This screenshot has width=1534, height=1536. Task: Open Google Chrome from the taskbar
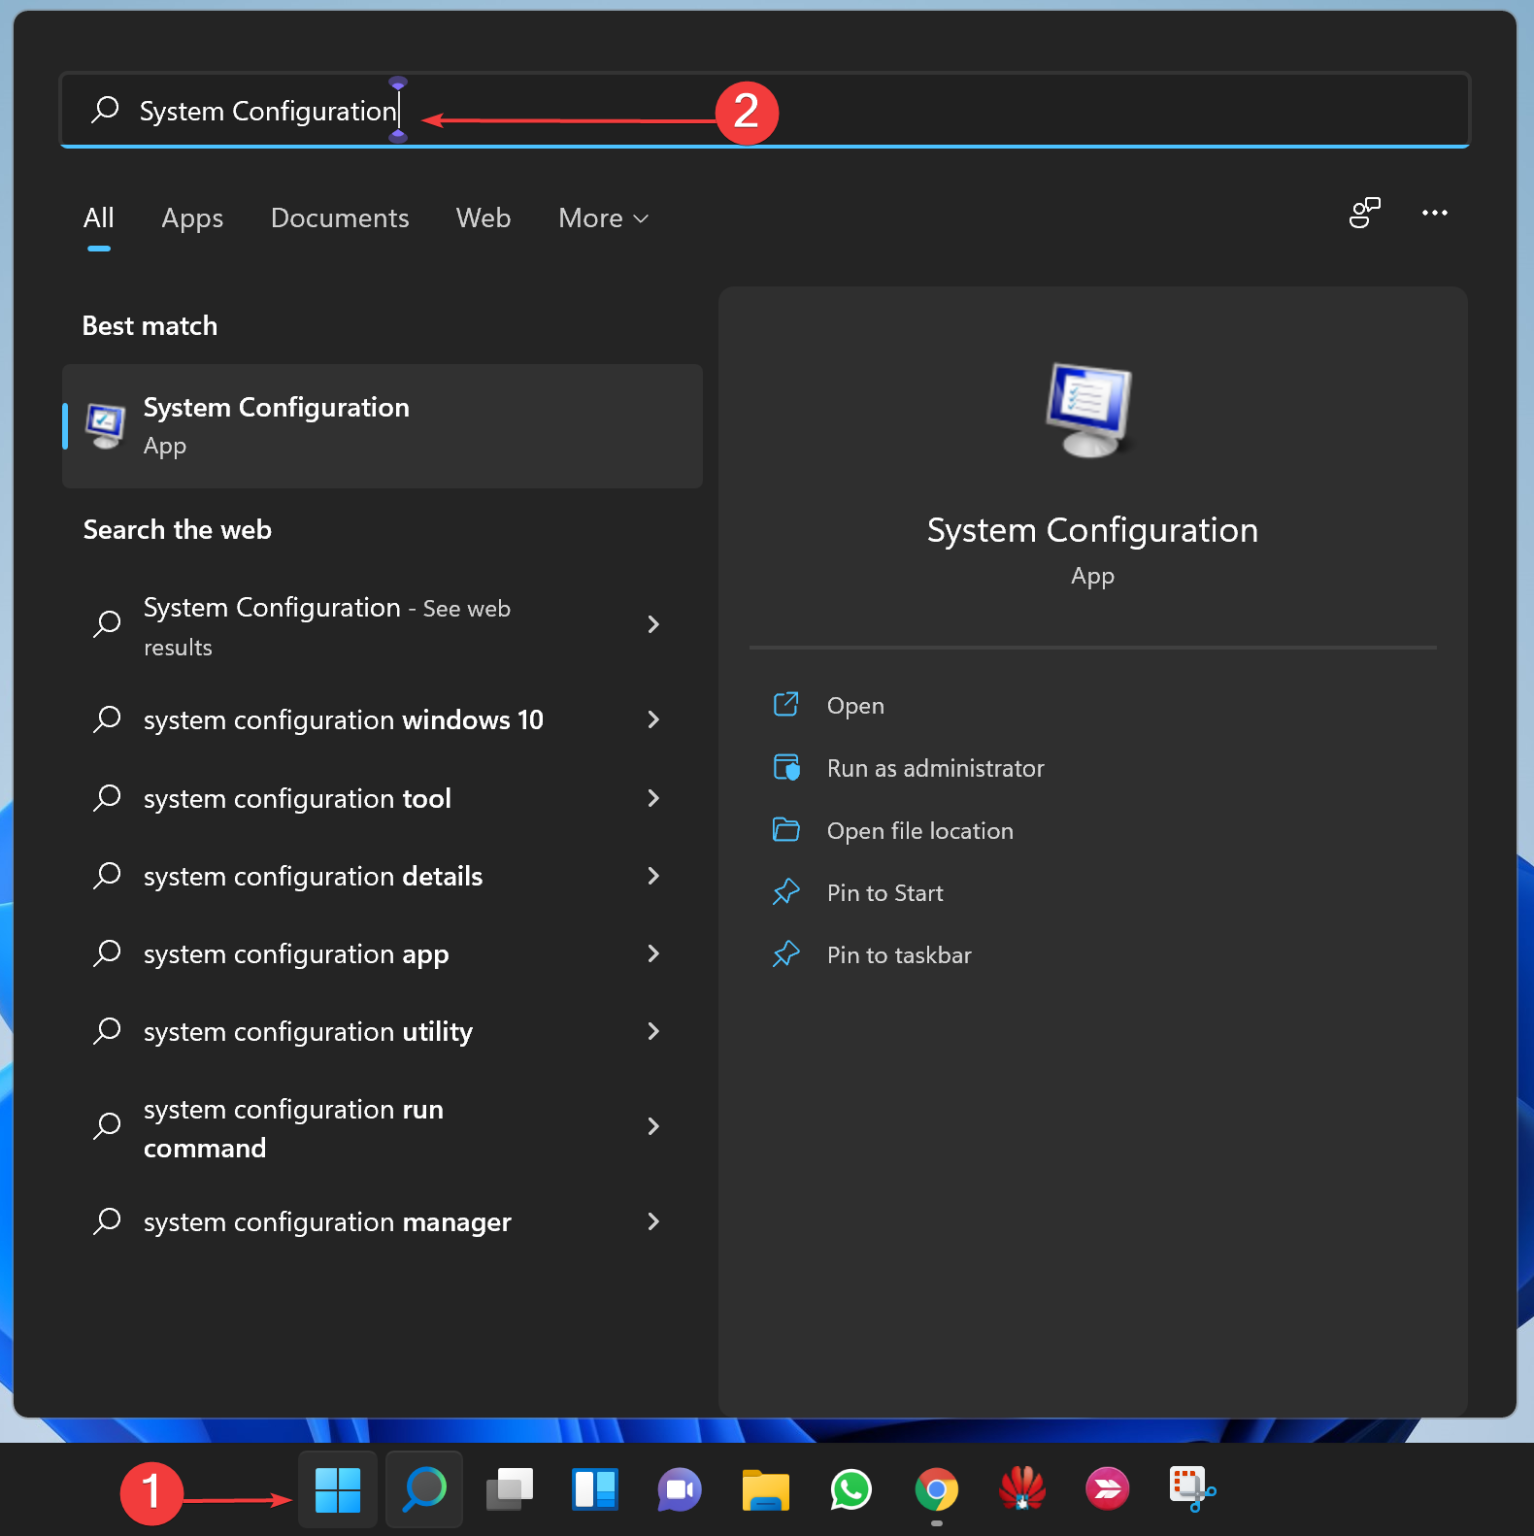point(936,1490)
